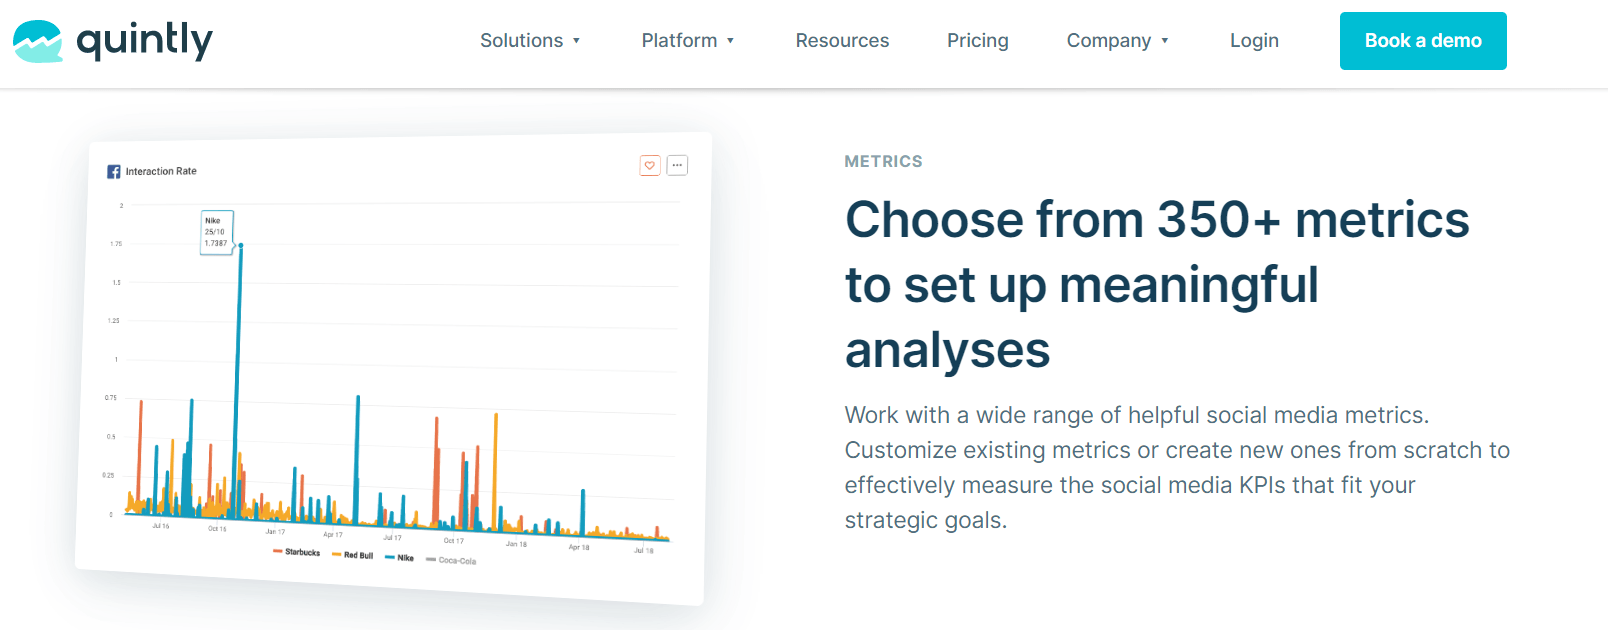Click the Nike 25/10 chart tooltip
The width and height of the screenshot is (1608, 630).
click(216, 232)
